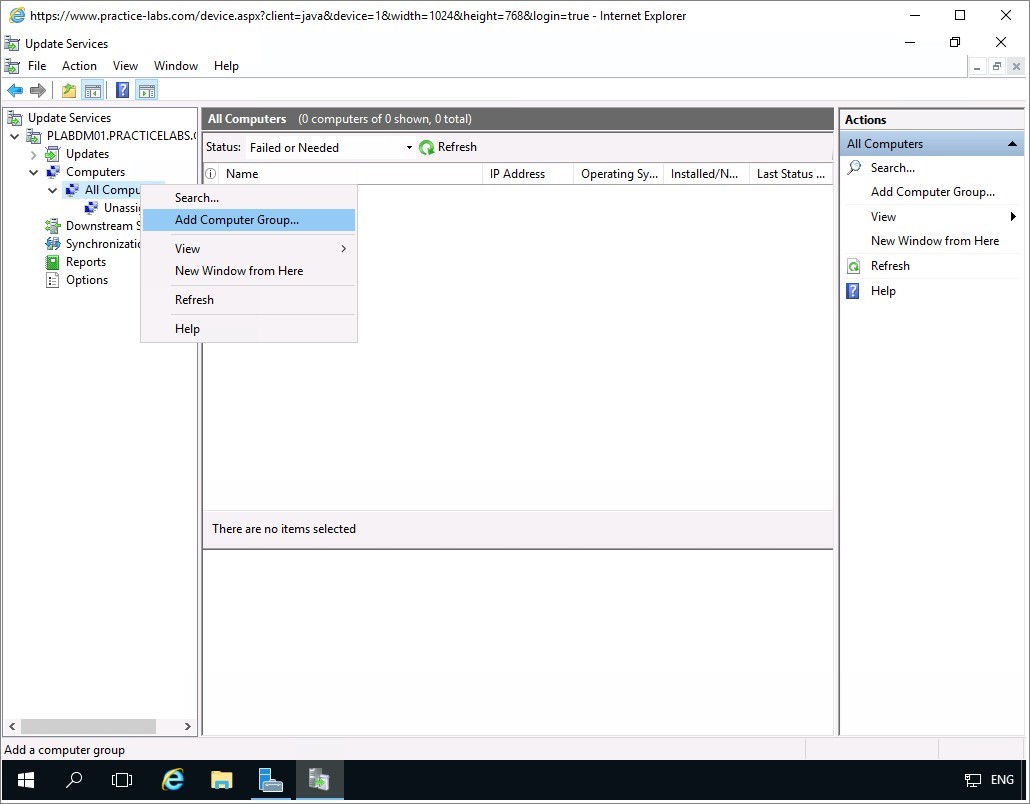Click the Back arrow toolbar icon
Viewport: 1030px width, 804px height.
coord(15,91)
